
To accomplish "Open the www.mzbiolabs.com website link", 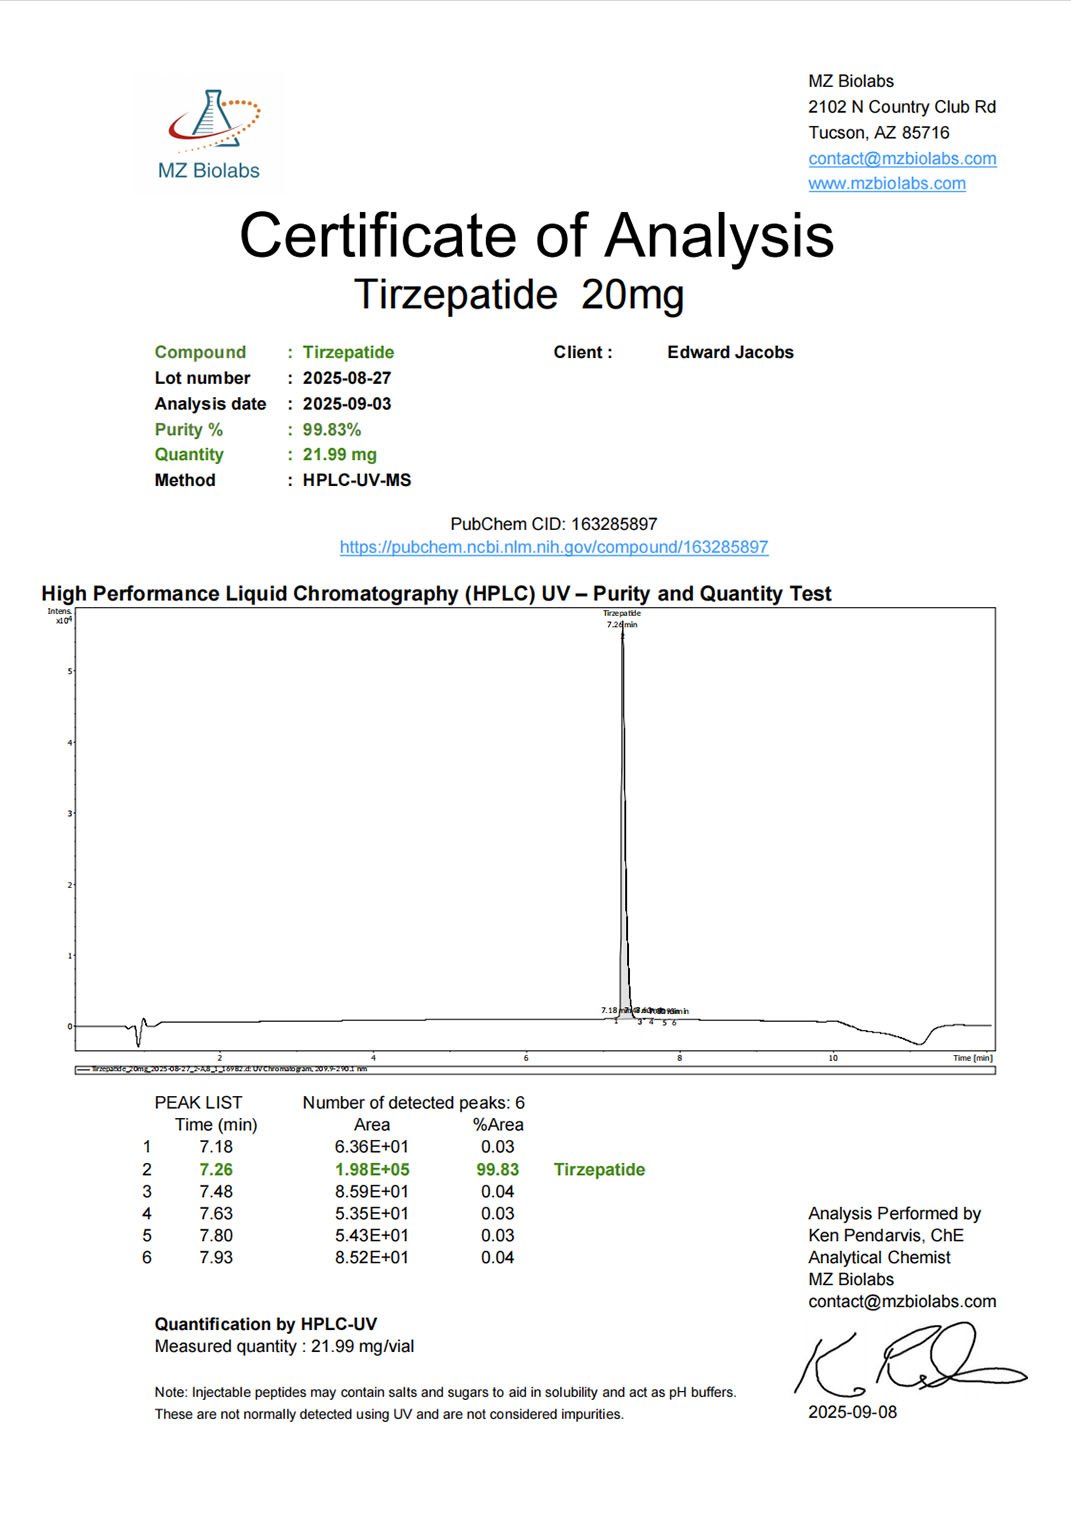I will 886,183.
